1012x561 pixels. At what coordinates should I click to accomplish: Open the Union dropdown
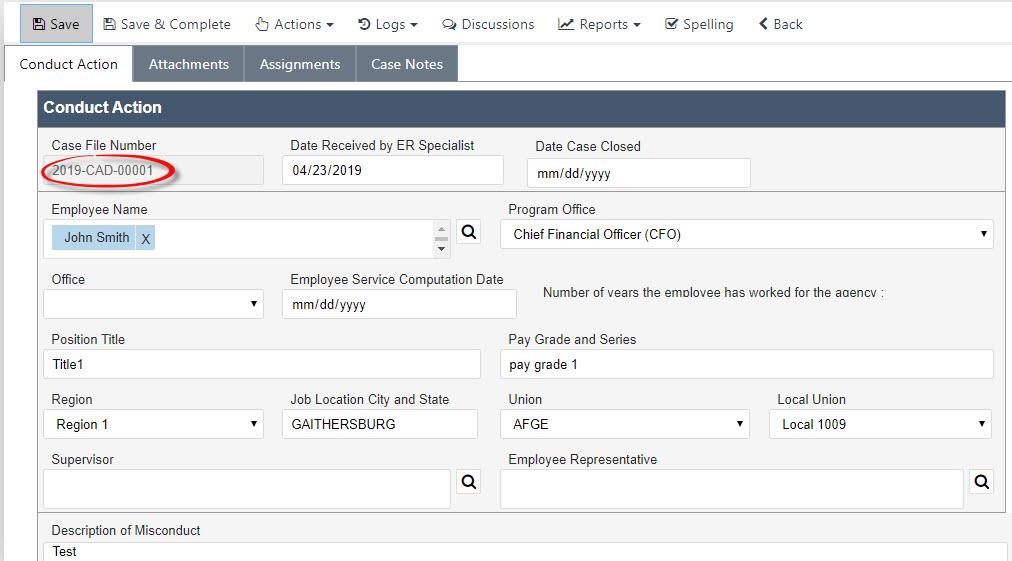point(625,424)
